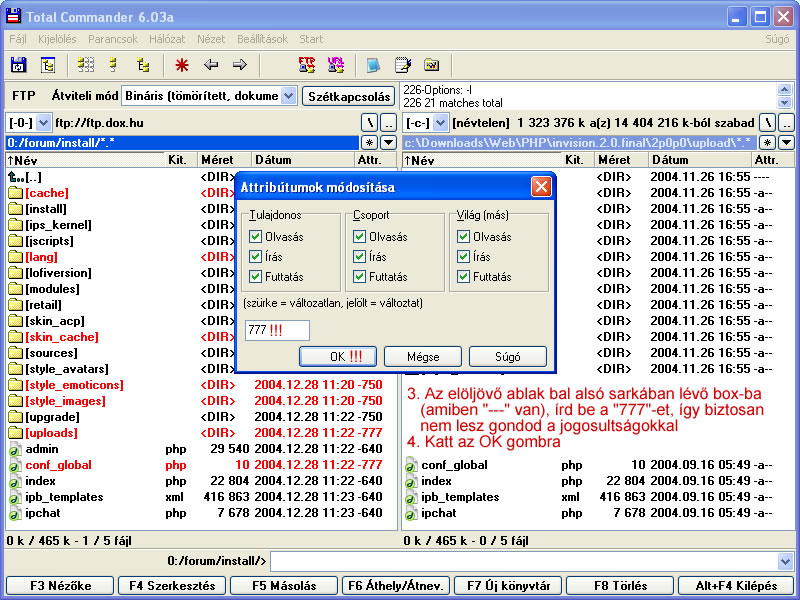Open the Átviteli mód dropdown
This screenshot has width=800, height=600.
click(x=288, y=96)
